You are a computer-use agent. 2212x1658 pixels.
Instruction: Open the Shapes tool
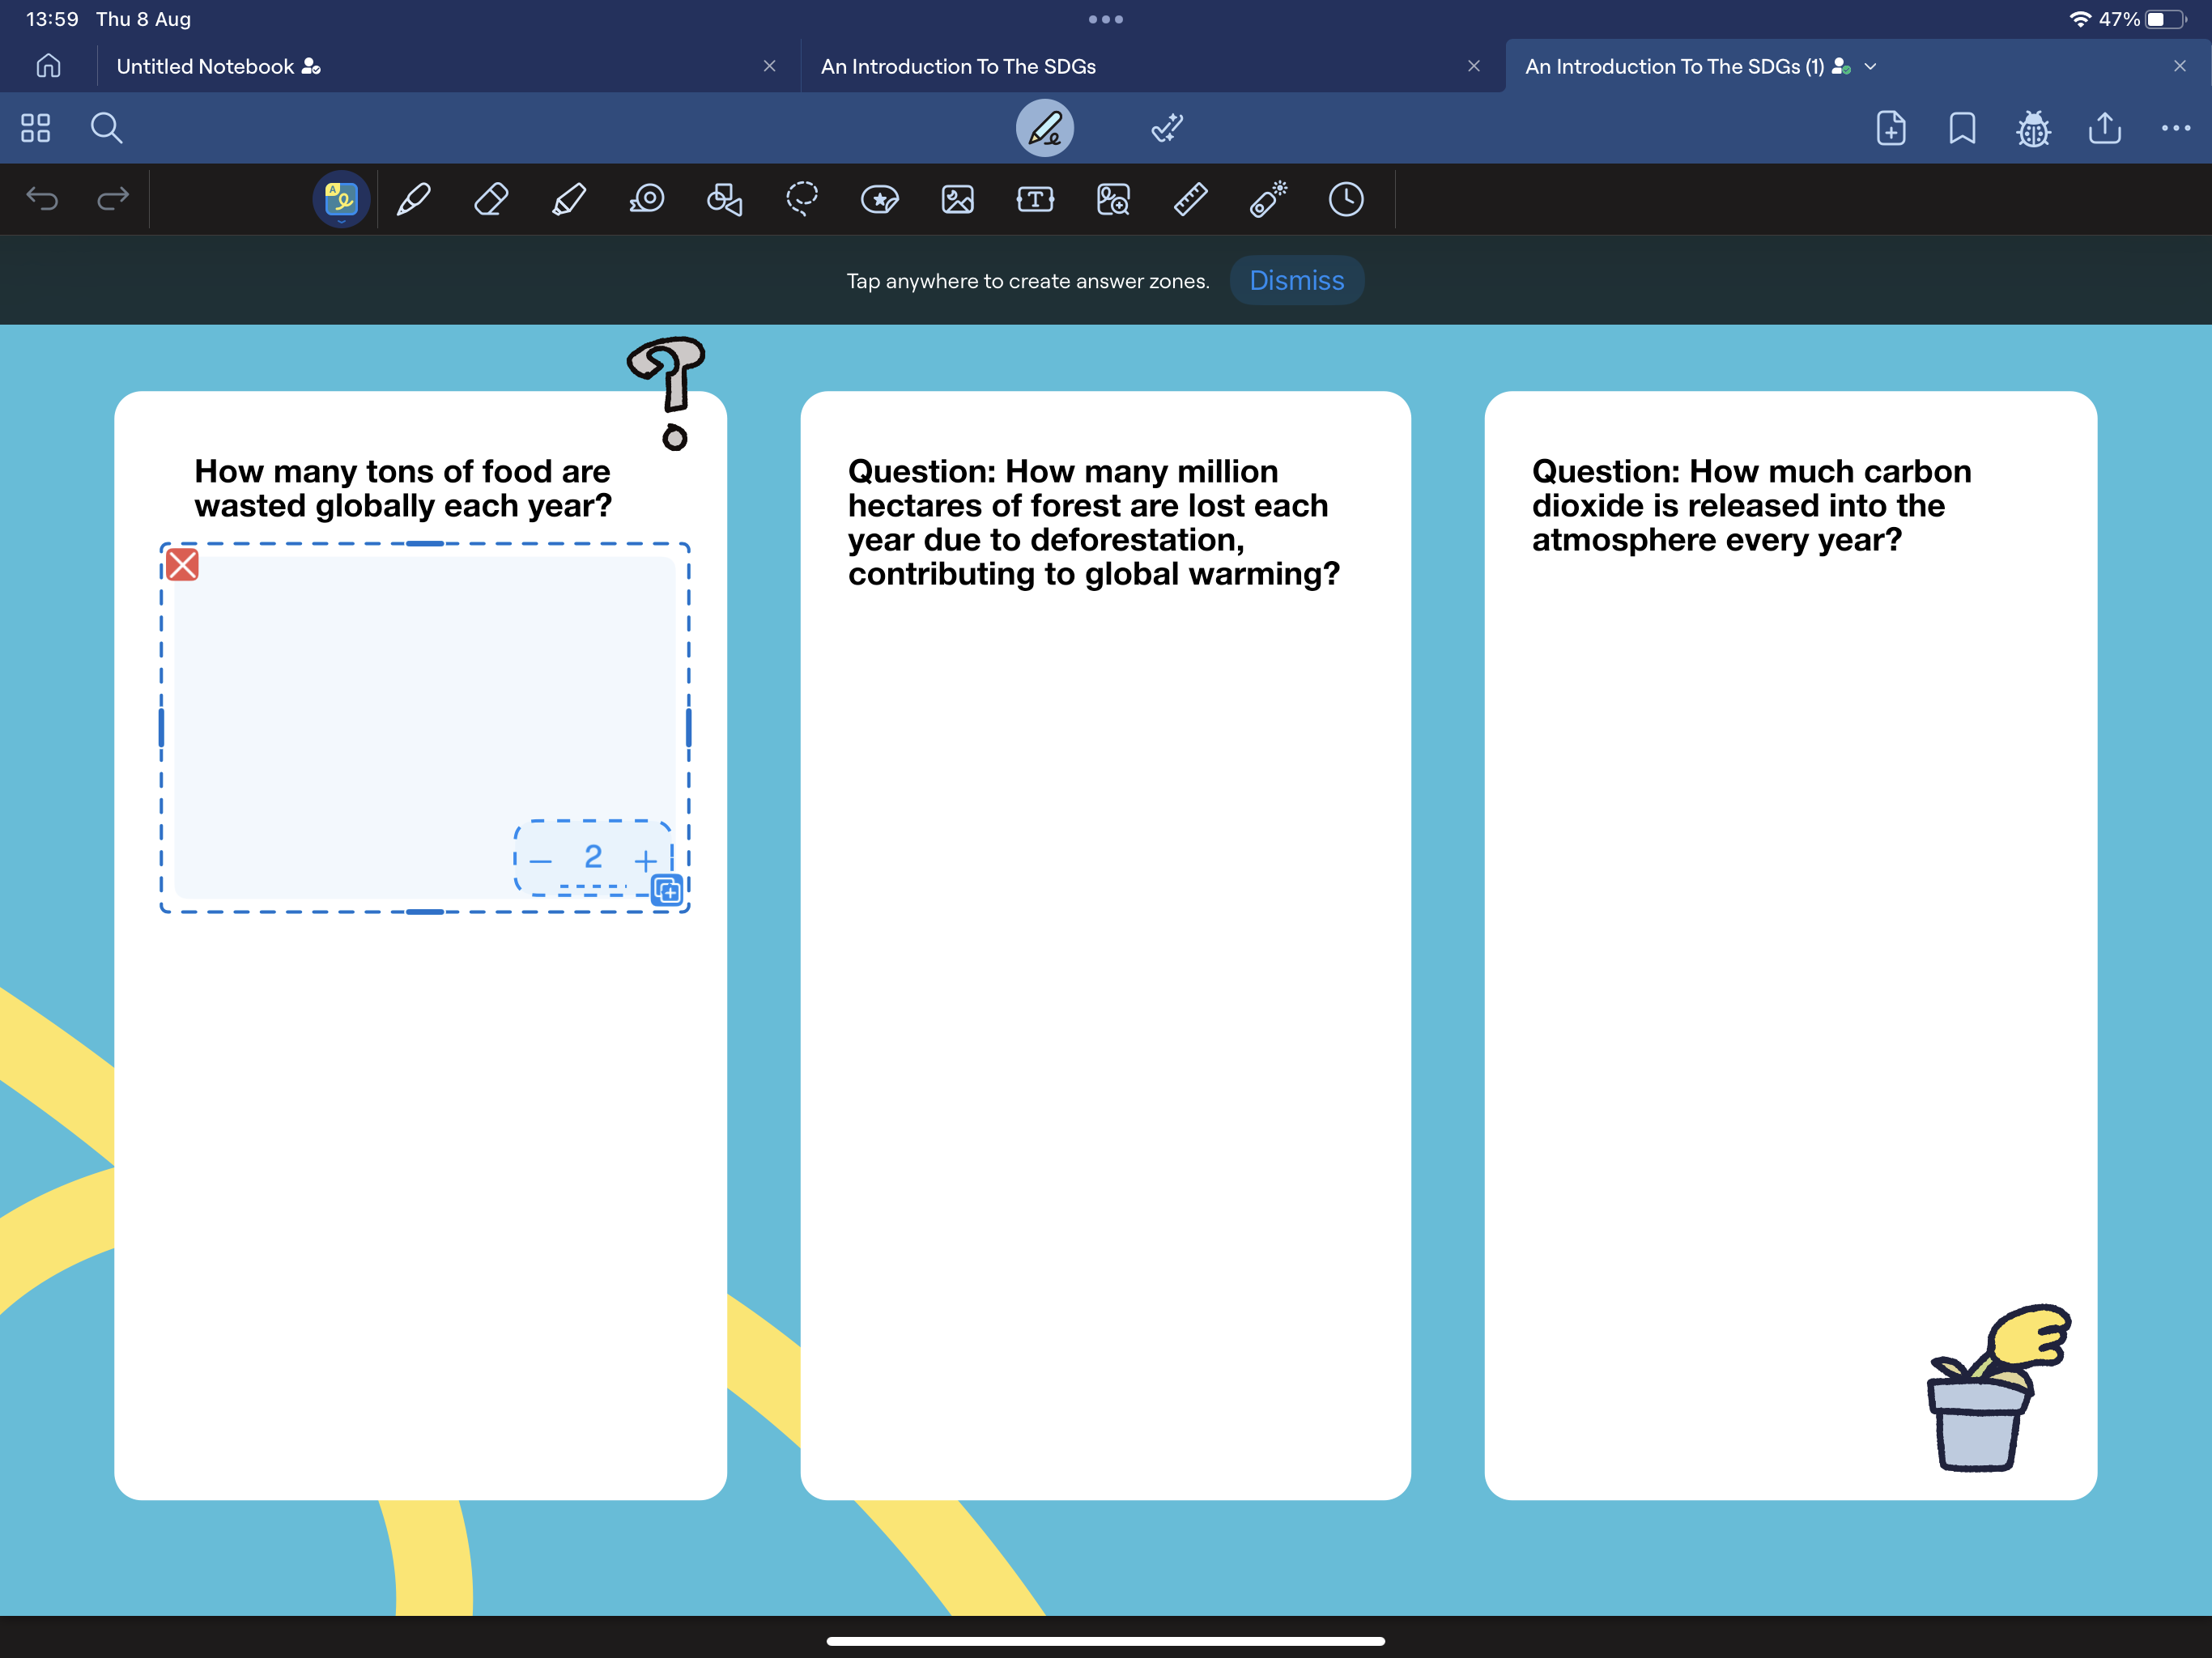pyautogui.click(x=724, y=199)
